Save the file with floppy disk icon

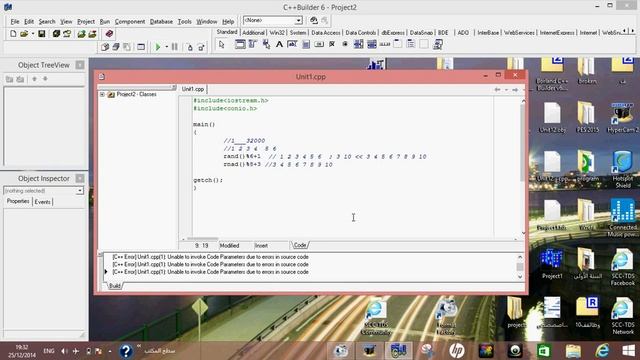pos(42,34)
